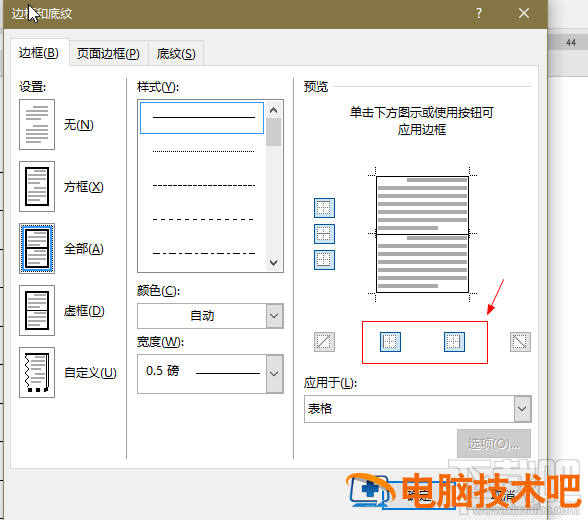Choose the 方框(X) box border setting icon

37,186
